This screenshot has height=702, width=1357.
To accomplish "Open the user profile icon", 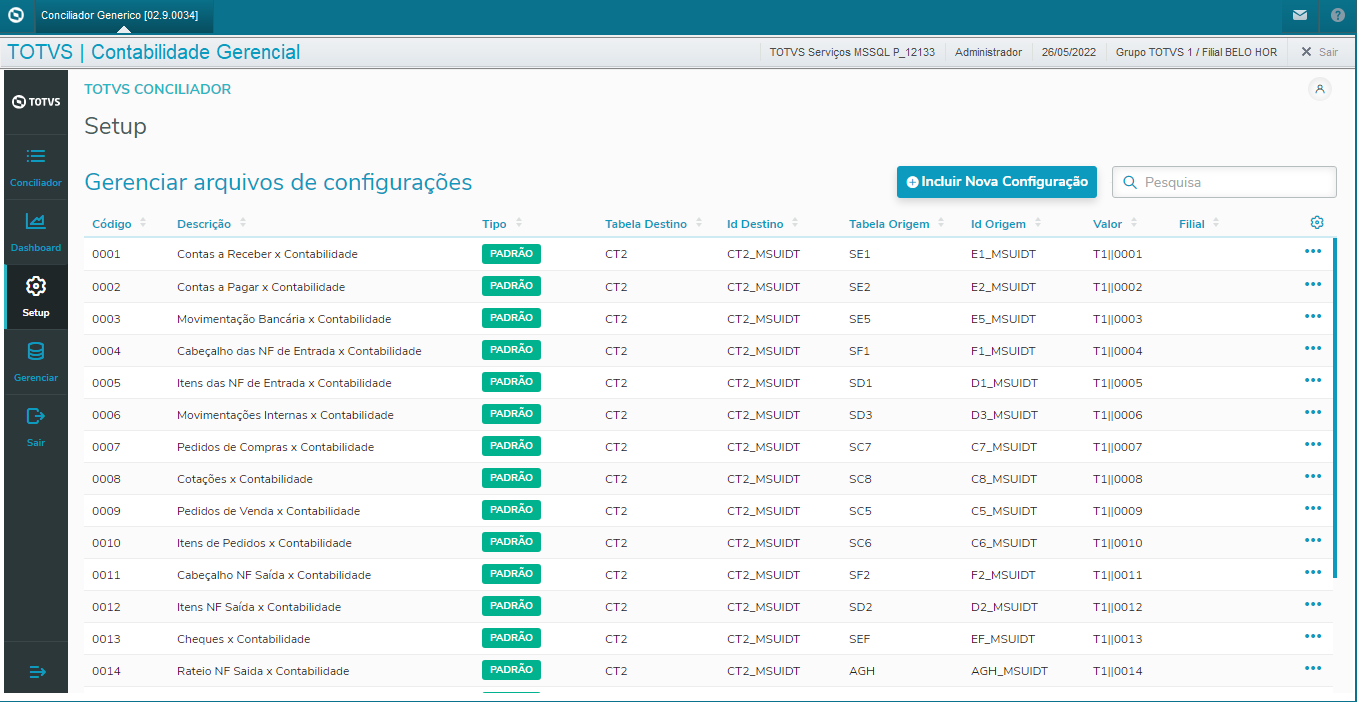I will coord(1320,89).
